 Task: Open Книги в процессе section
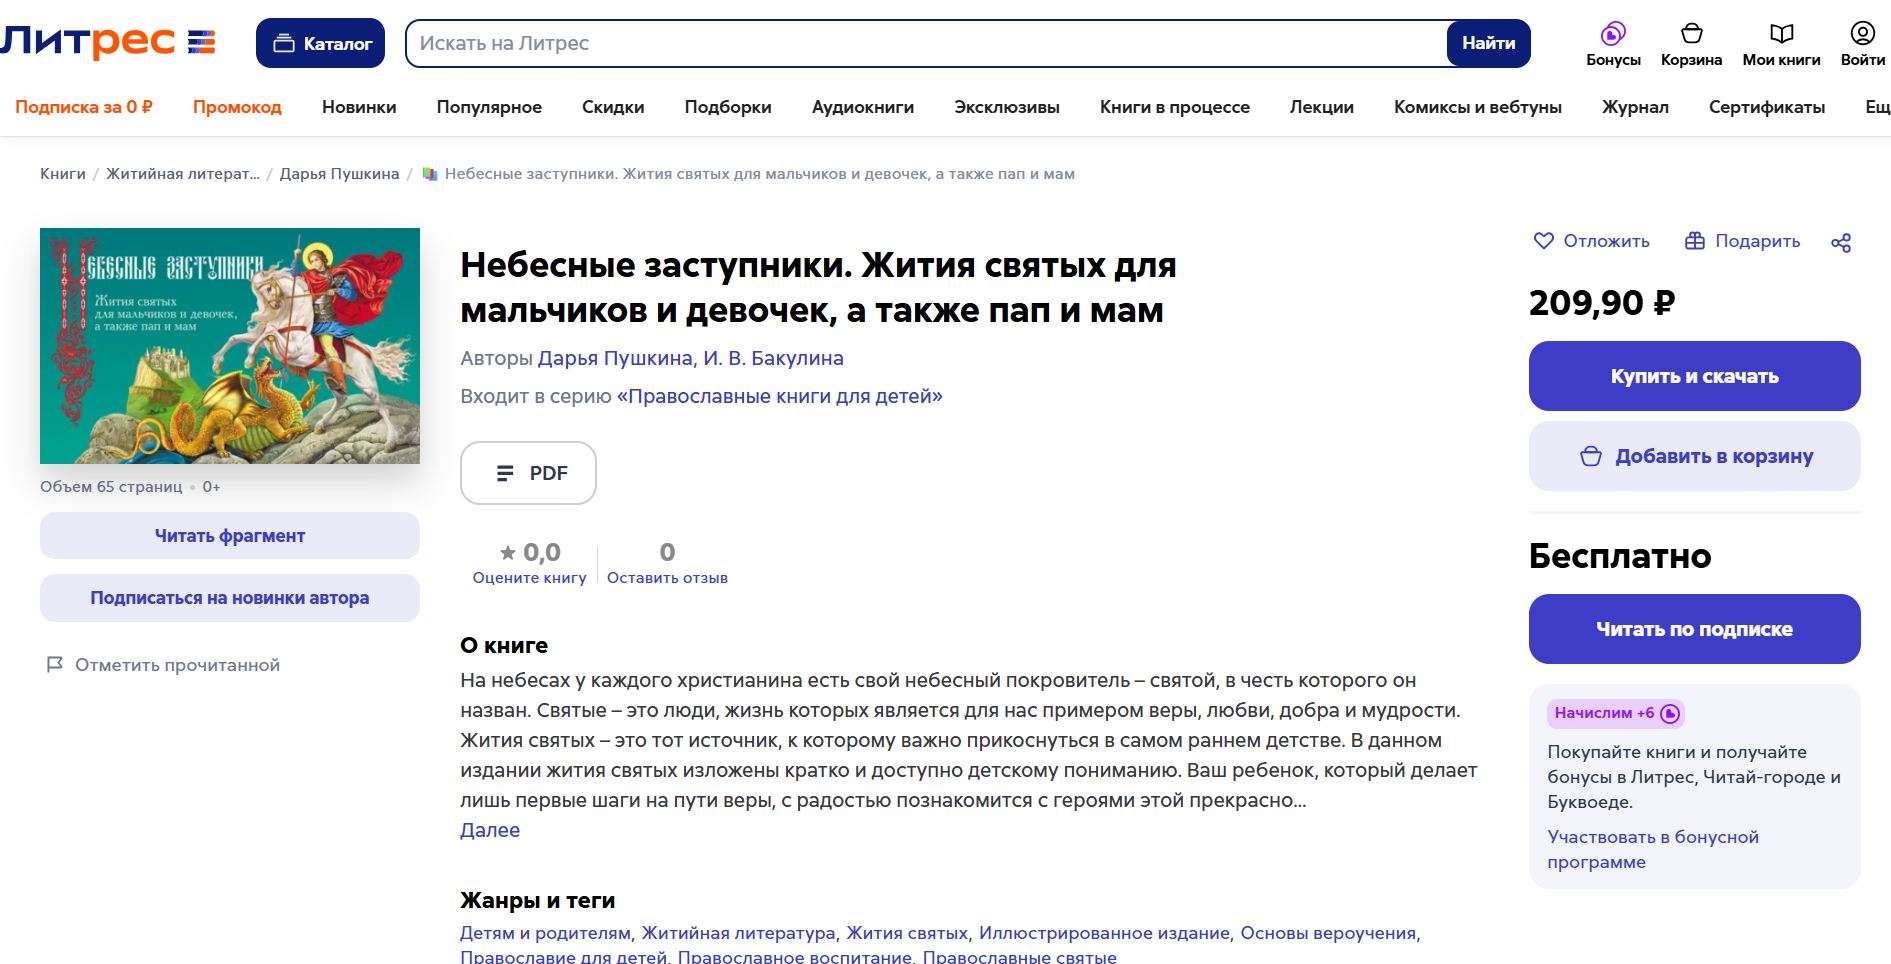[1175, 107]
